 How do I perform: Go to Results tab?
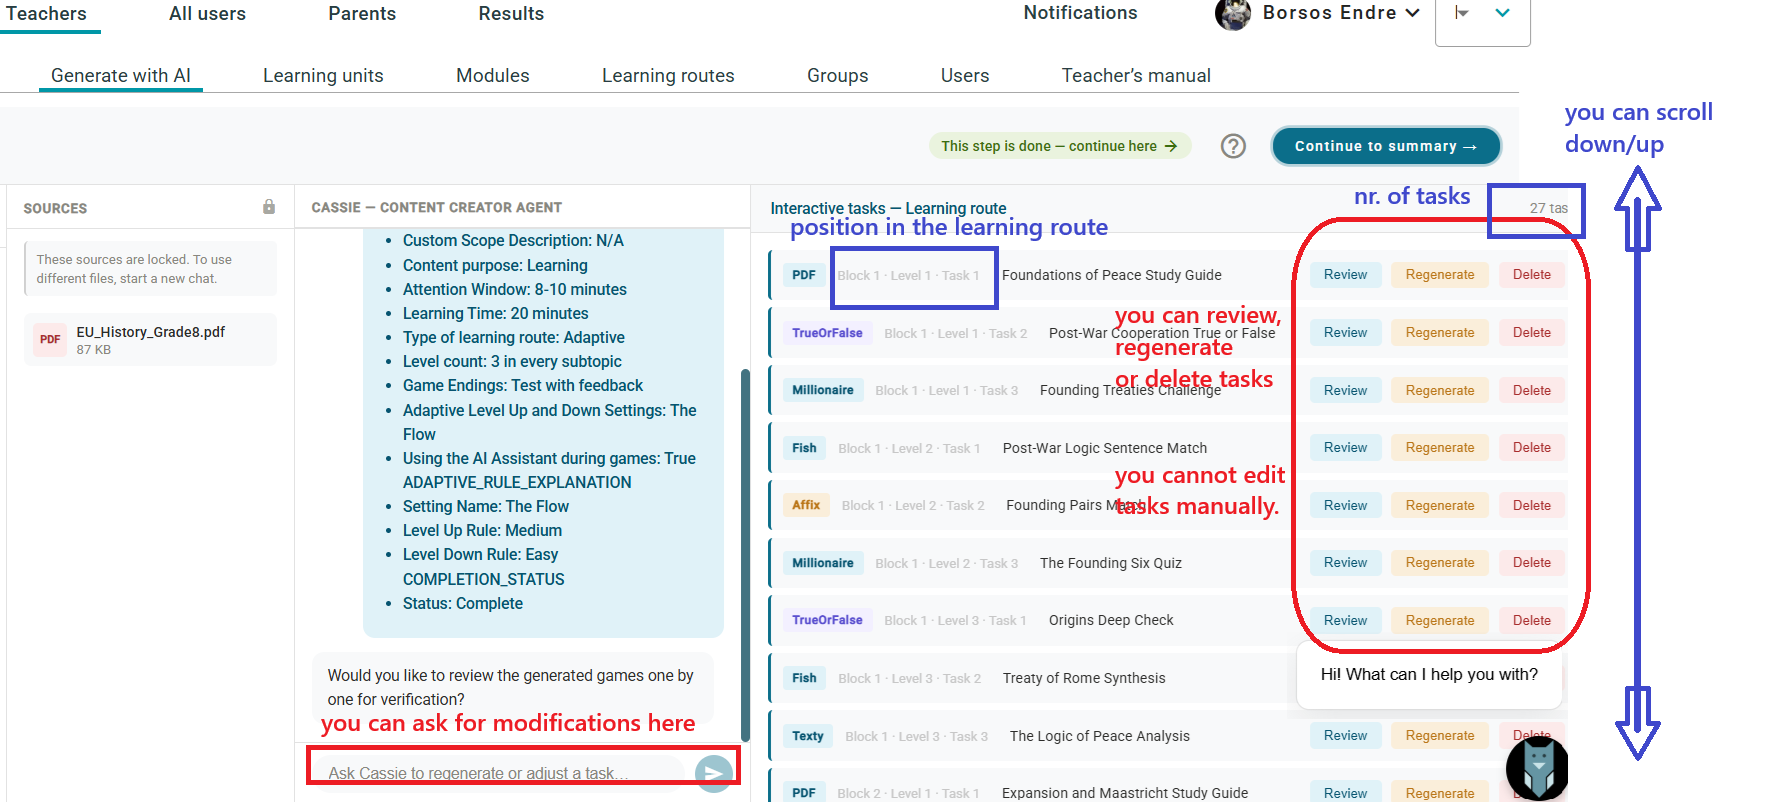point(511,14)
